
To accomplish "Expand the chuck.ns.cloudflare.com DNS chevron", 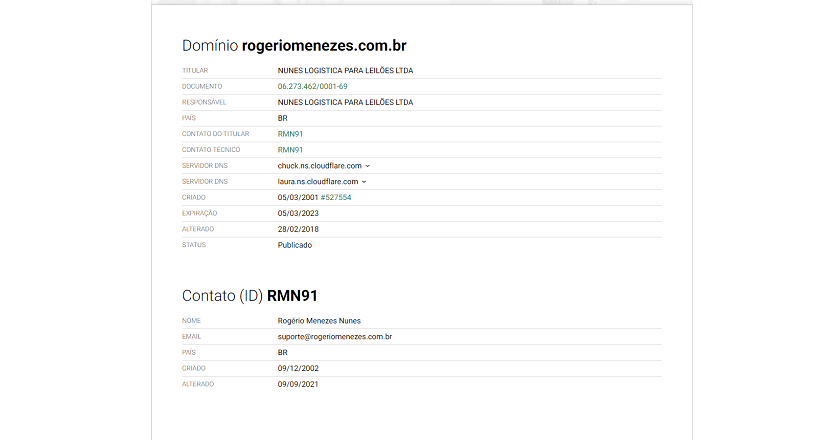I will pos(368,166).
